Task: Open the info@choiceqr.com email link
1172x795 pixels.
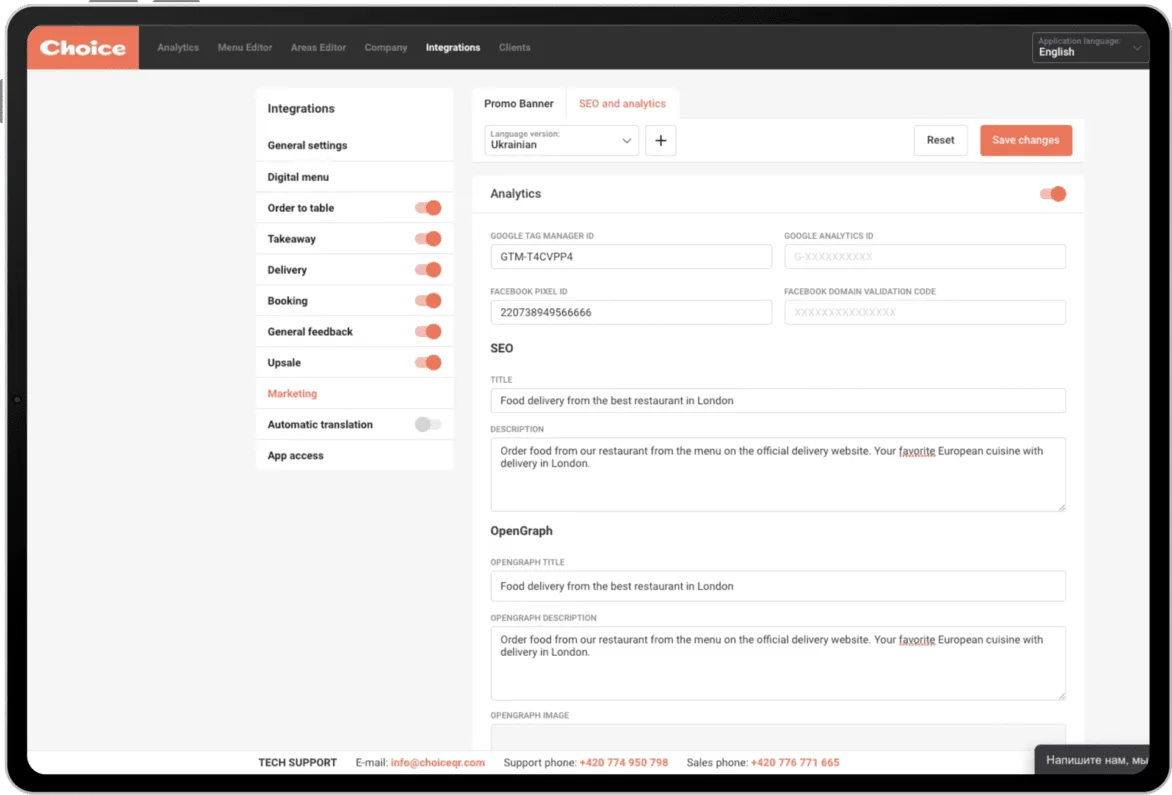Action: 437,763
